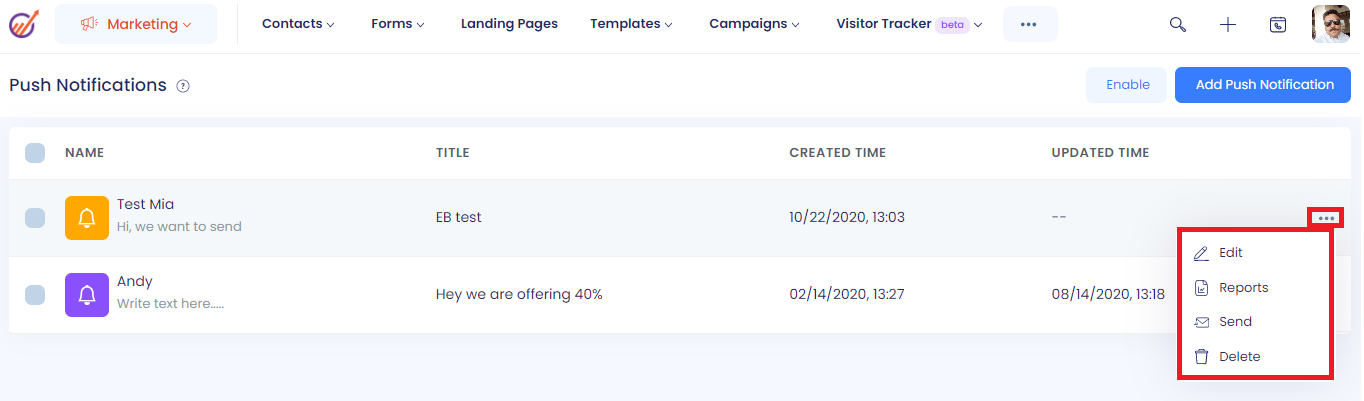Open the user profile avatar

1331,24
